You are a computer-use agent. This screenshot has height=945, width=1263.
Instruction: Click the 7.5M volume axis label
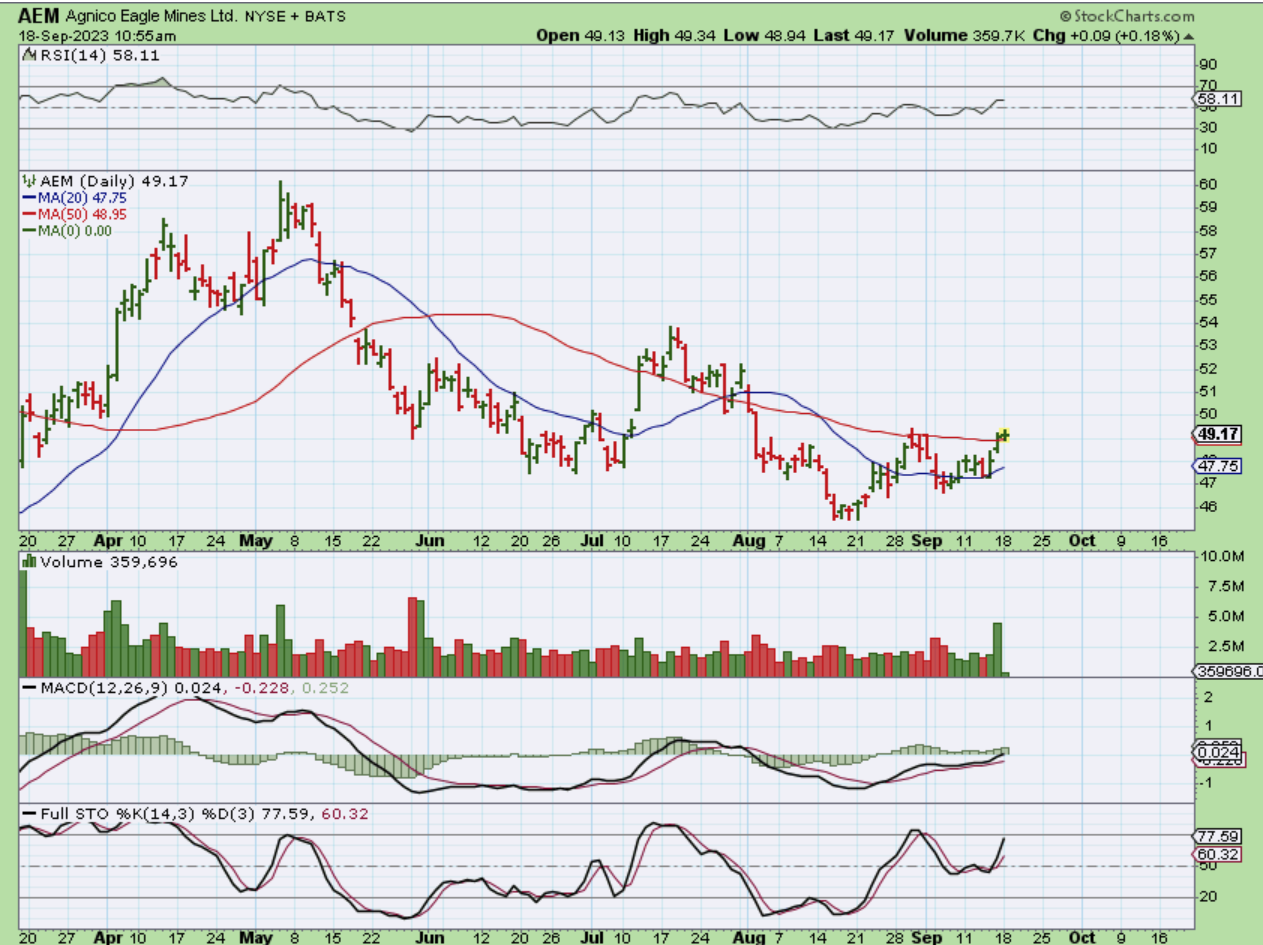[1225, 586]
